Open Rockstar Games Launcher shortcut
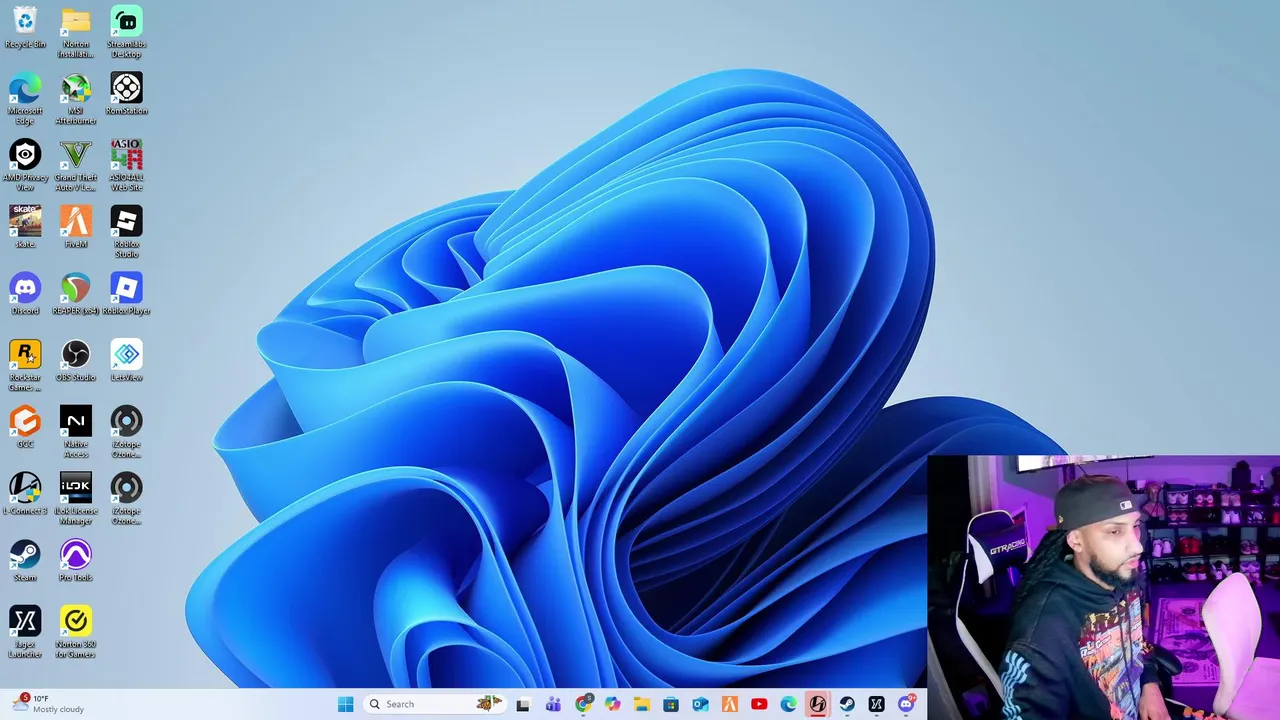 [x=25, y=366]
